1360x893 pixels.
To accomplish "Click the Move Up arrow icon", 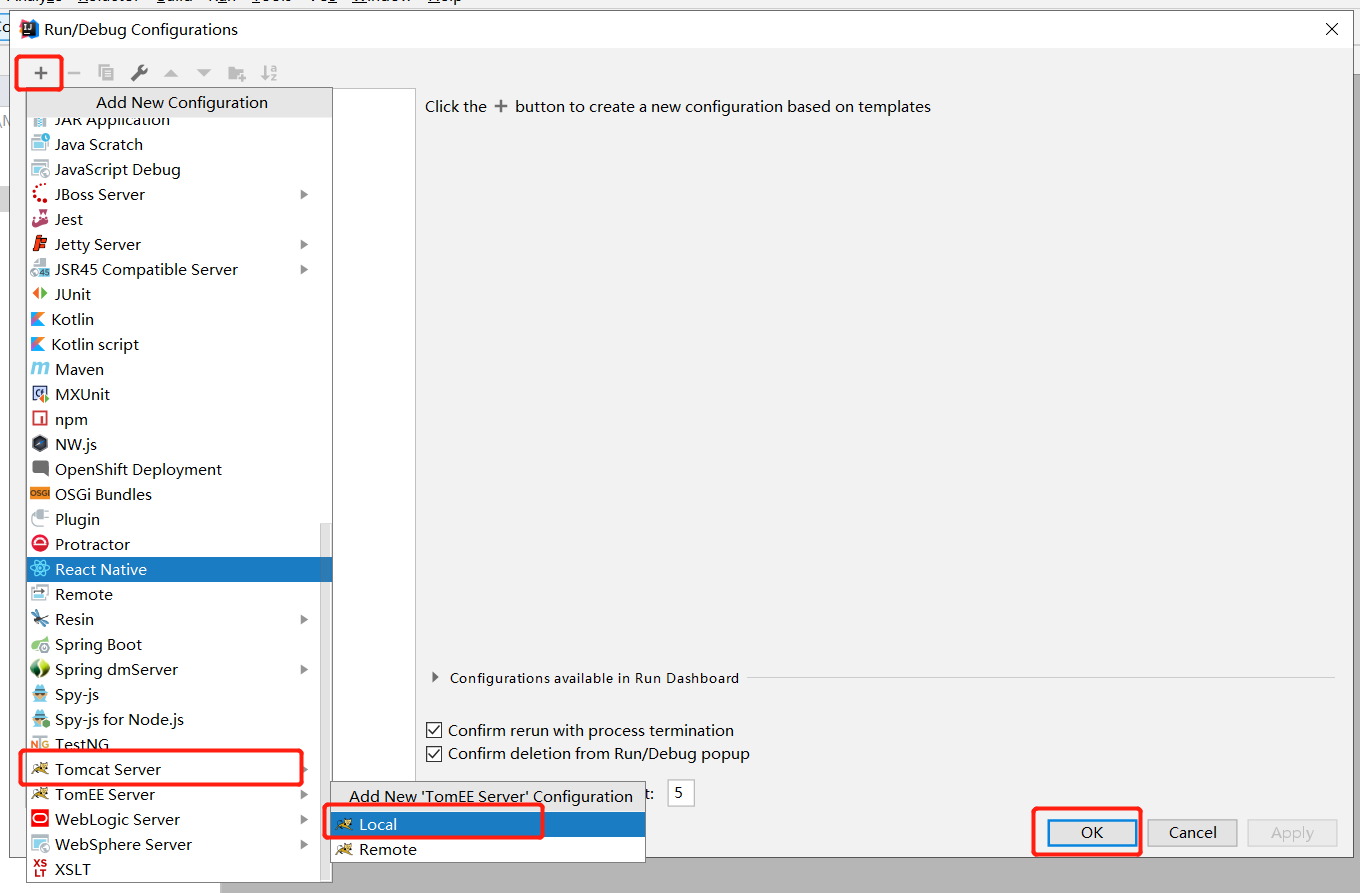I will tap(171, 73).
